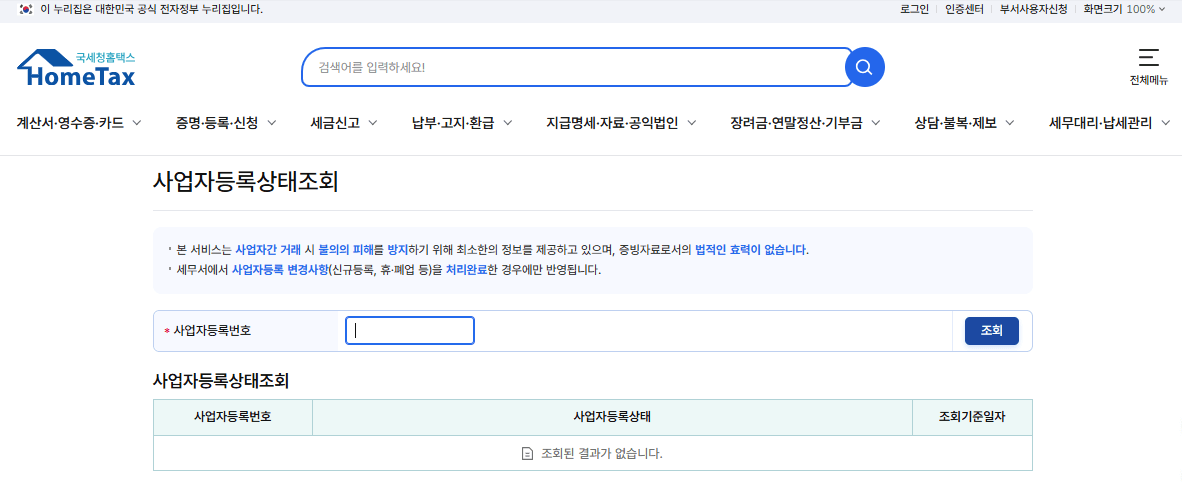Focus the 검색어를 입력하세요 search field
Viewport: 1182px width, 482px height.
[x=577, y=67]
